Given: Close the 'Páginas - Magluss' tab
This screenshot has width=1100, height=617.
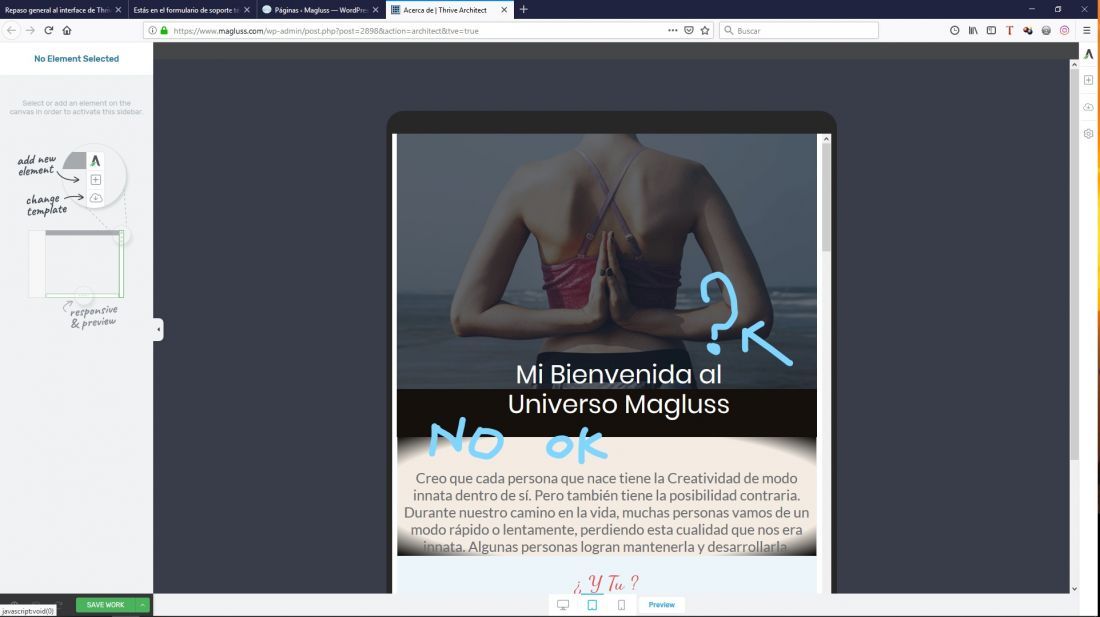Looking at the screenshot, I should pyautogui.click(x=375, y=10).
